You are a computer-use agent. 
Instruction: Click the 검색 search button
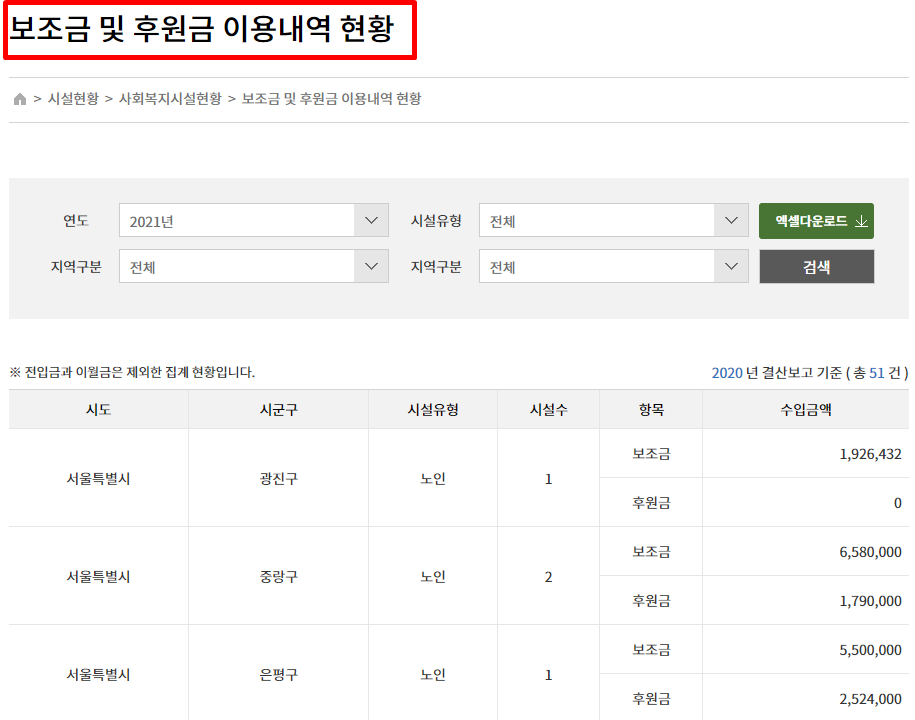[816, 267]
